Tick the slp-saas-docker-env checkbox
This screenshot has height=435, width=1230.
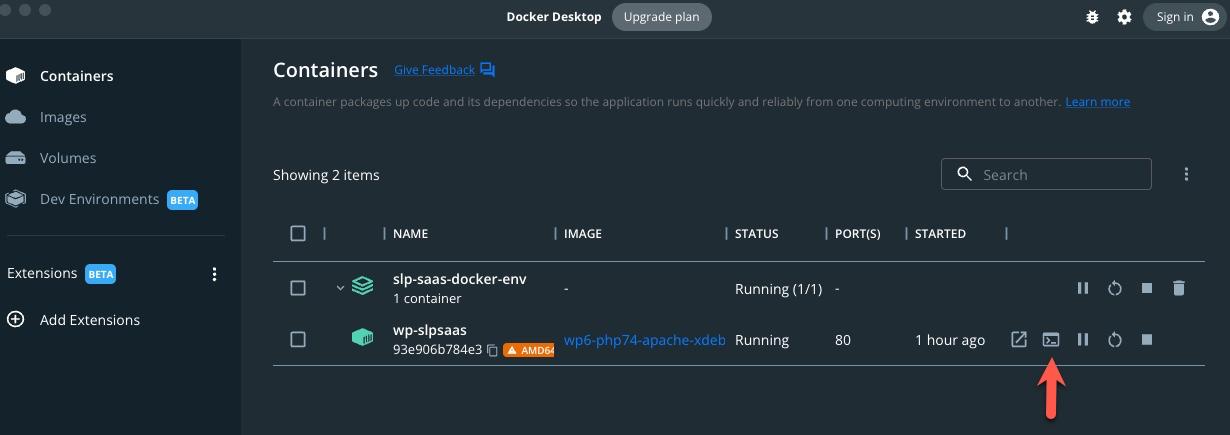[x=298, y=288]
